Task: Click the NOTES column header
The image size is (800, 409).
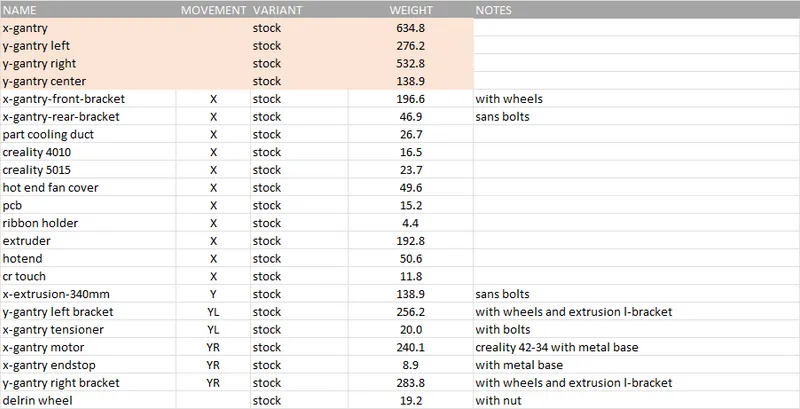Action: point(496,11)
